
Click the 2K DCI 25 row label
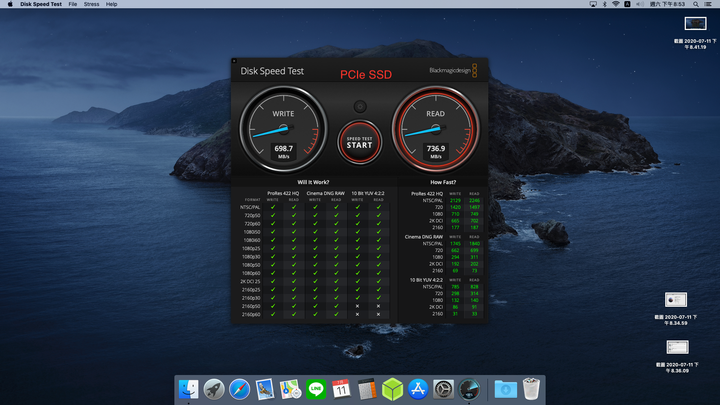pyautogui.click(x=250, y=281)
